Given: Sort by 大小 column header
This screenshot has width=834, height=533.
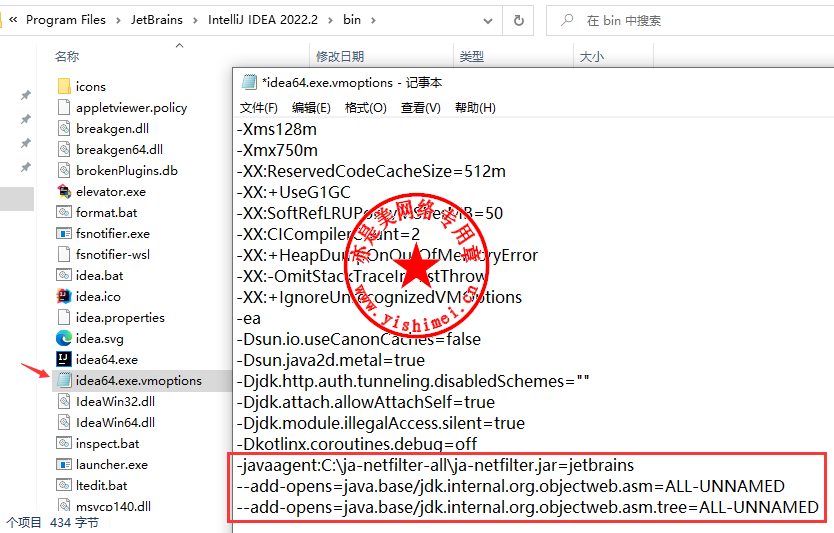Looking at the screenshot, I should click(591, 56).
